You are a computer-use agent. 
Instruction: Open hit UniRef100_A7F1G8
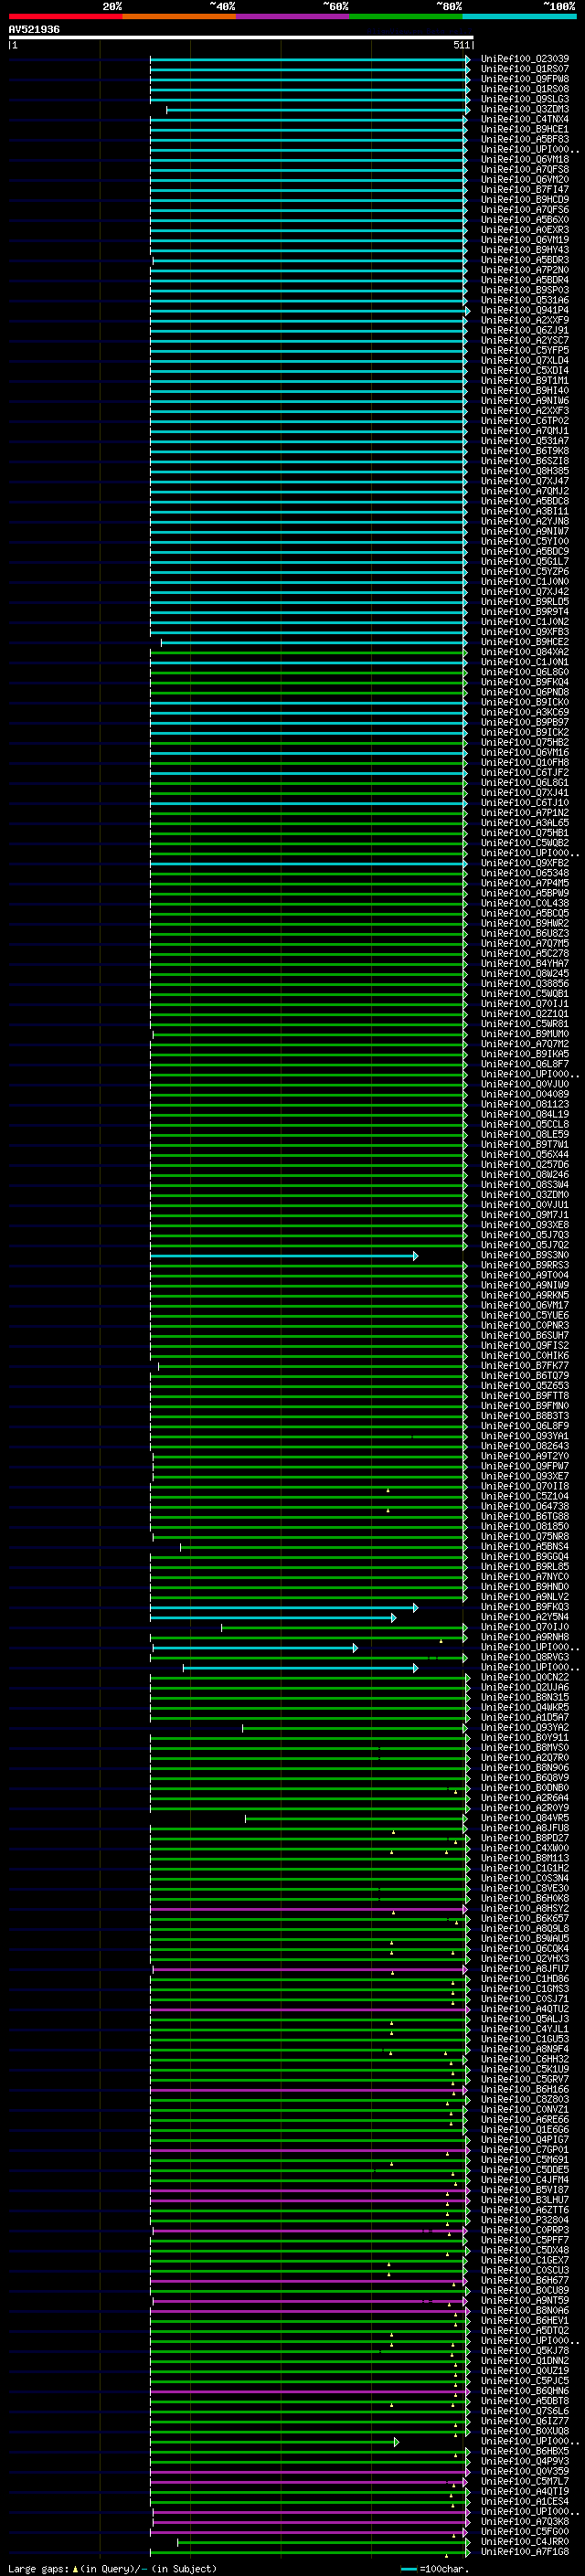click(x=525, y=2552)
